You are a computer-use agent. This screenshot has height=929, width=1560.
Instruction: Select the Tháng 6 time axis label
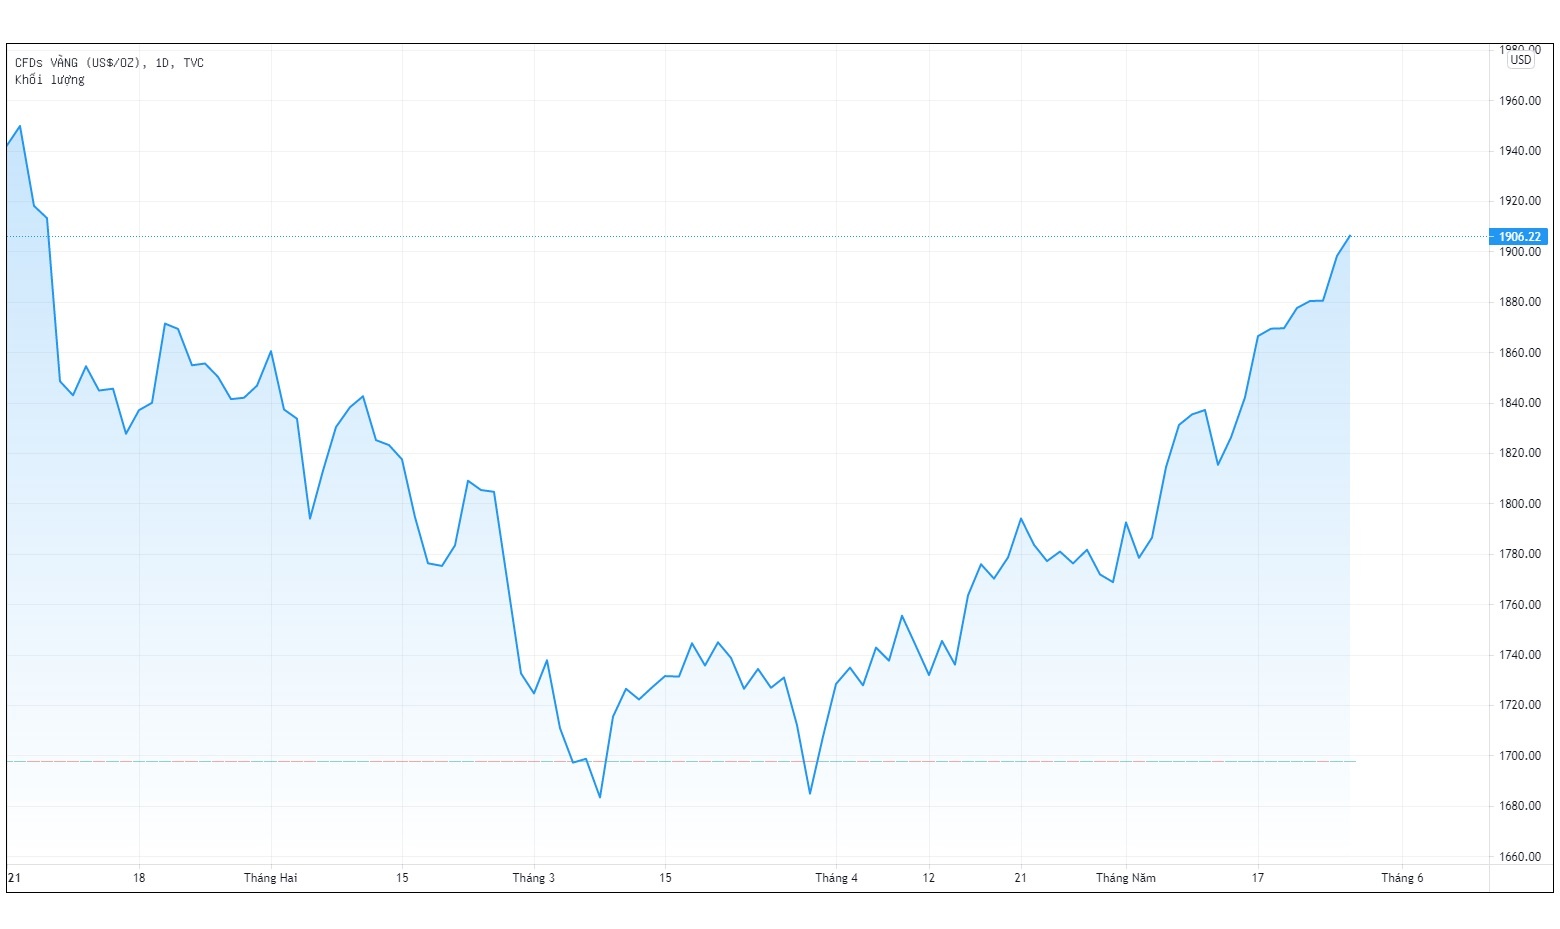click(1402, 878)
